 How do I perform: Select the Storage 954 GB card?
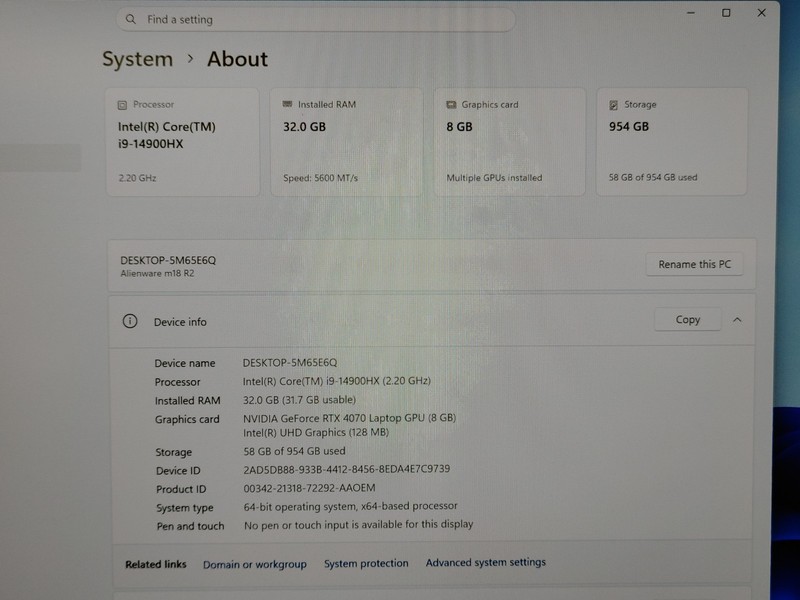tap(671, 141)
